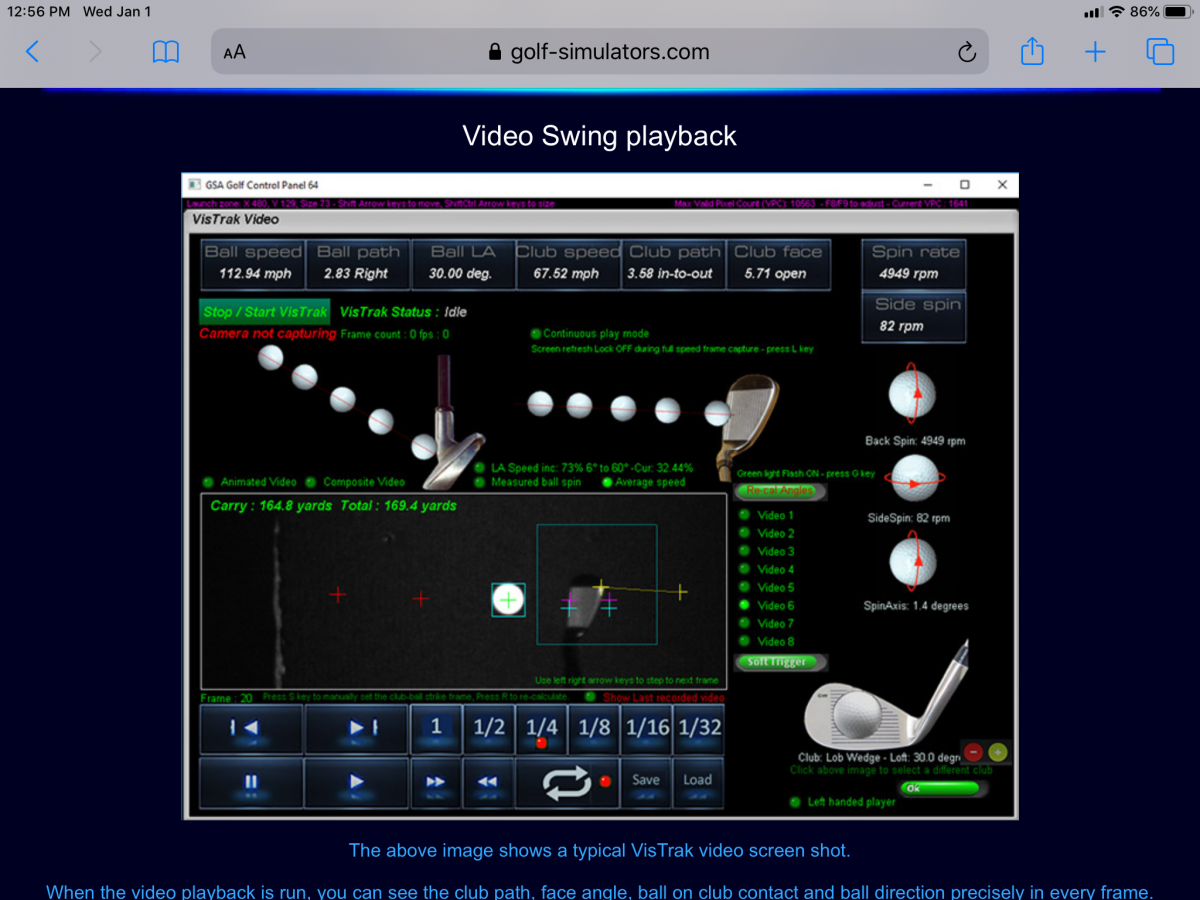The image size is (1200, 900).
Task: Reload the page with refresh icon
Action: (x=966, y=53)
